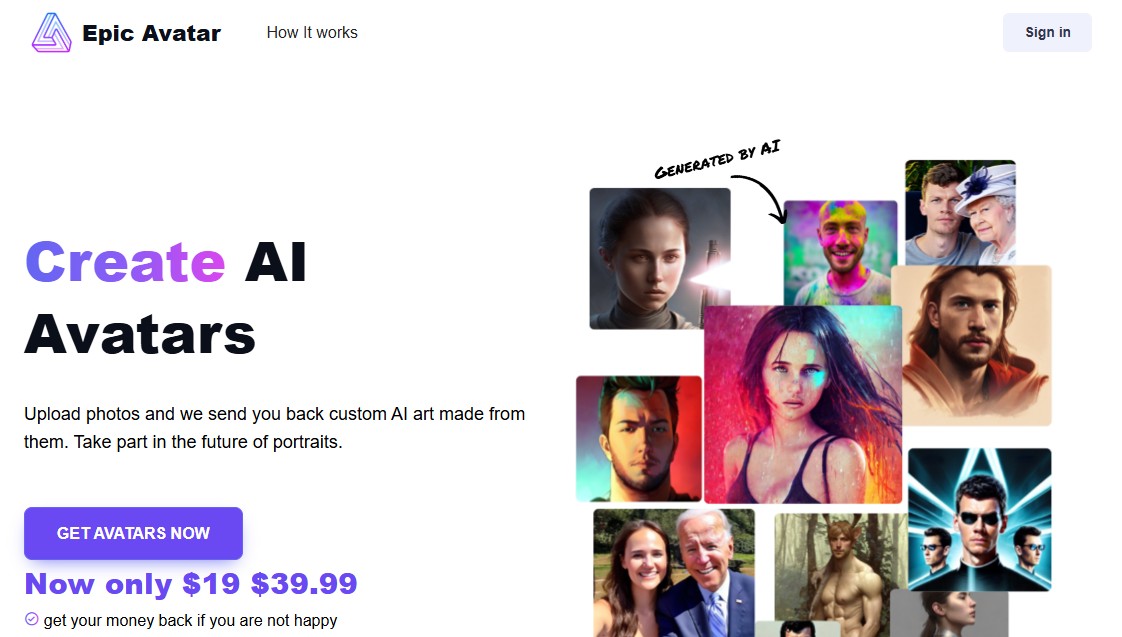Click the Sign in button

[x=1047, y=32]
